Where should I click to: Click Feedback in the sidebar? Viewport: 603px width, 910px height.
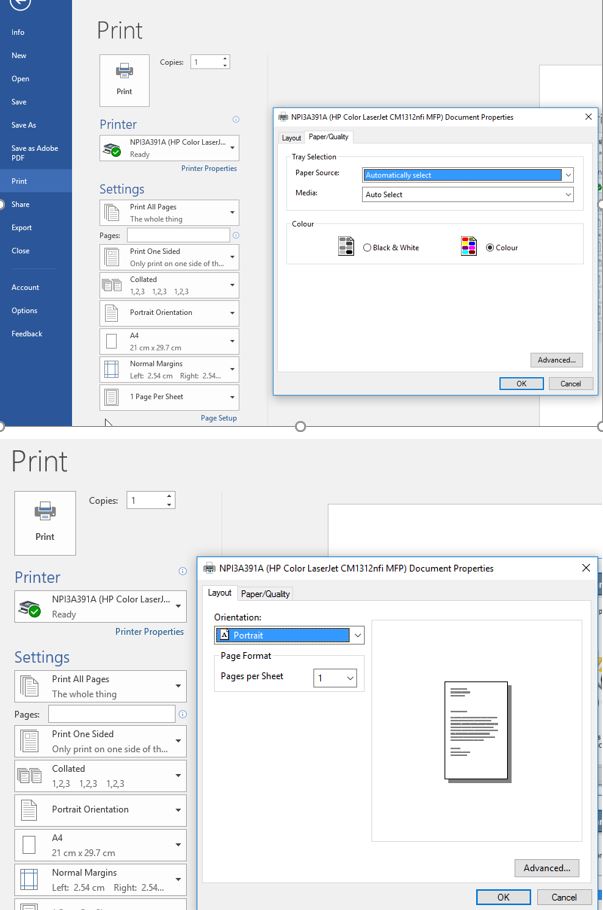coord(27,334)
